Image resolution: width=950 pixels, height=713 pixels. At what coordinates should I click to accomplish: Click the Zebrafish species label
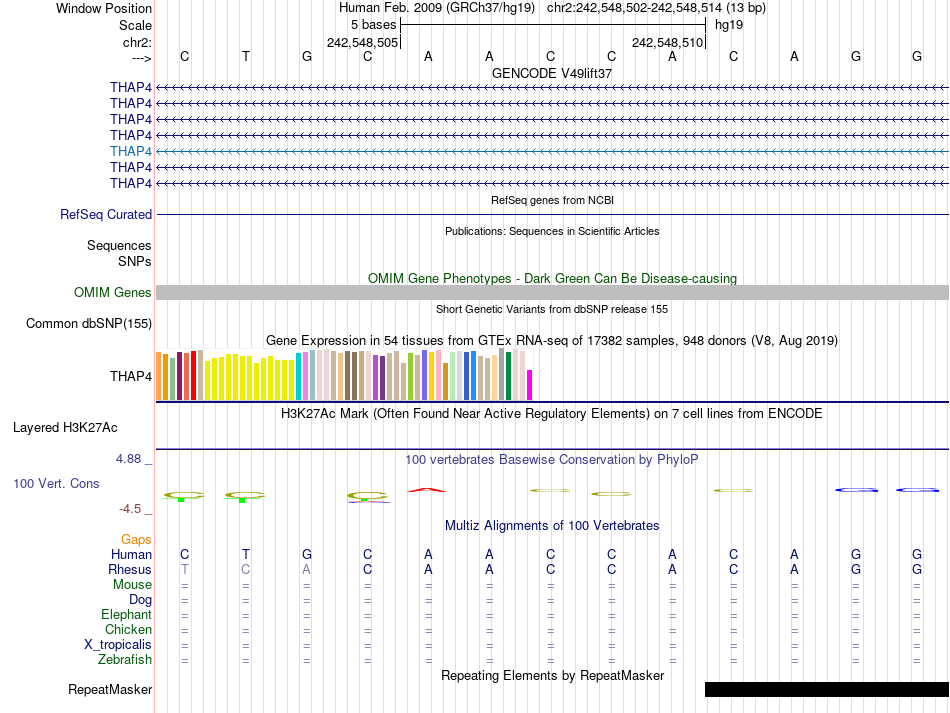point(125,659)
